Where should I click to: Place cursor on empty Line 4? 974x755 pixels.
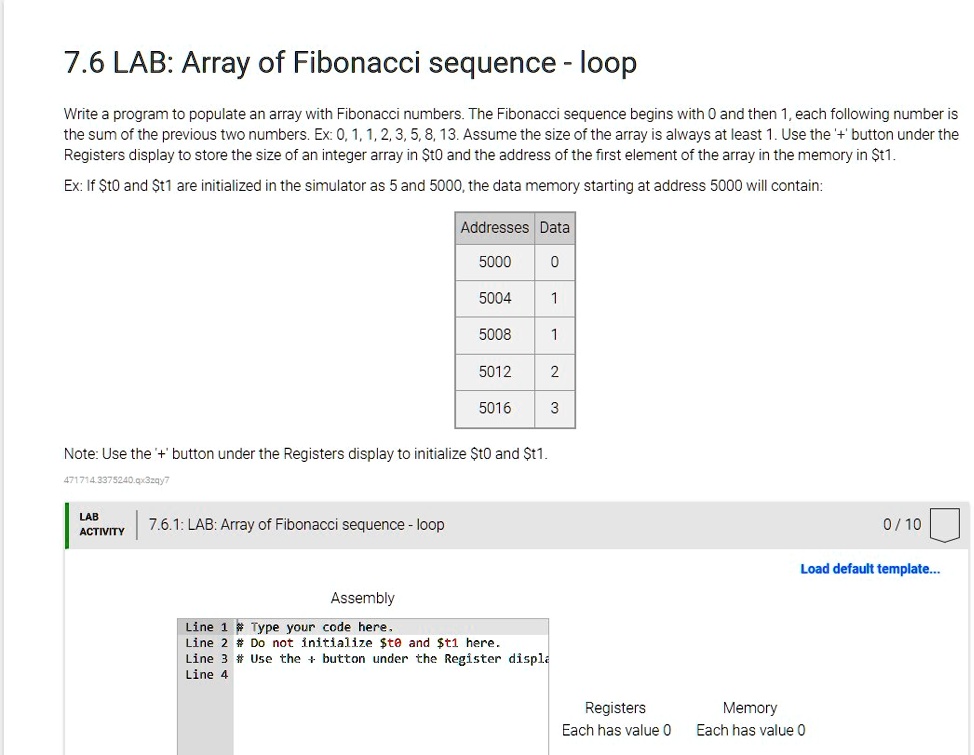click(x=391, y=675)
